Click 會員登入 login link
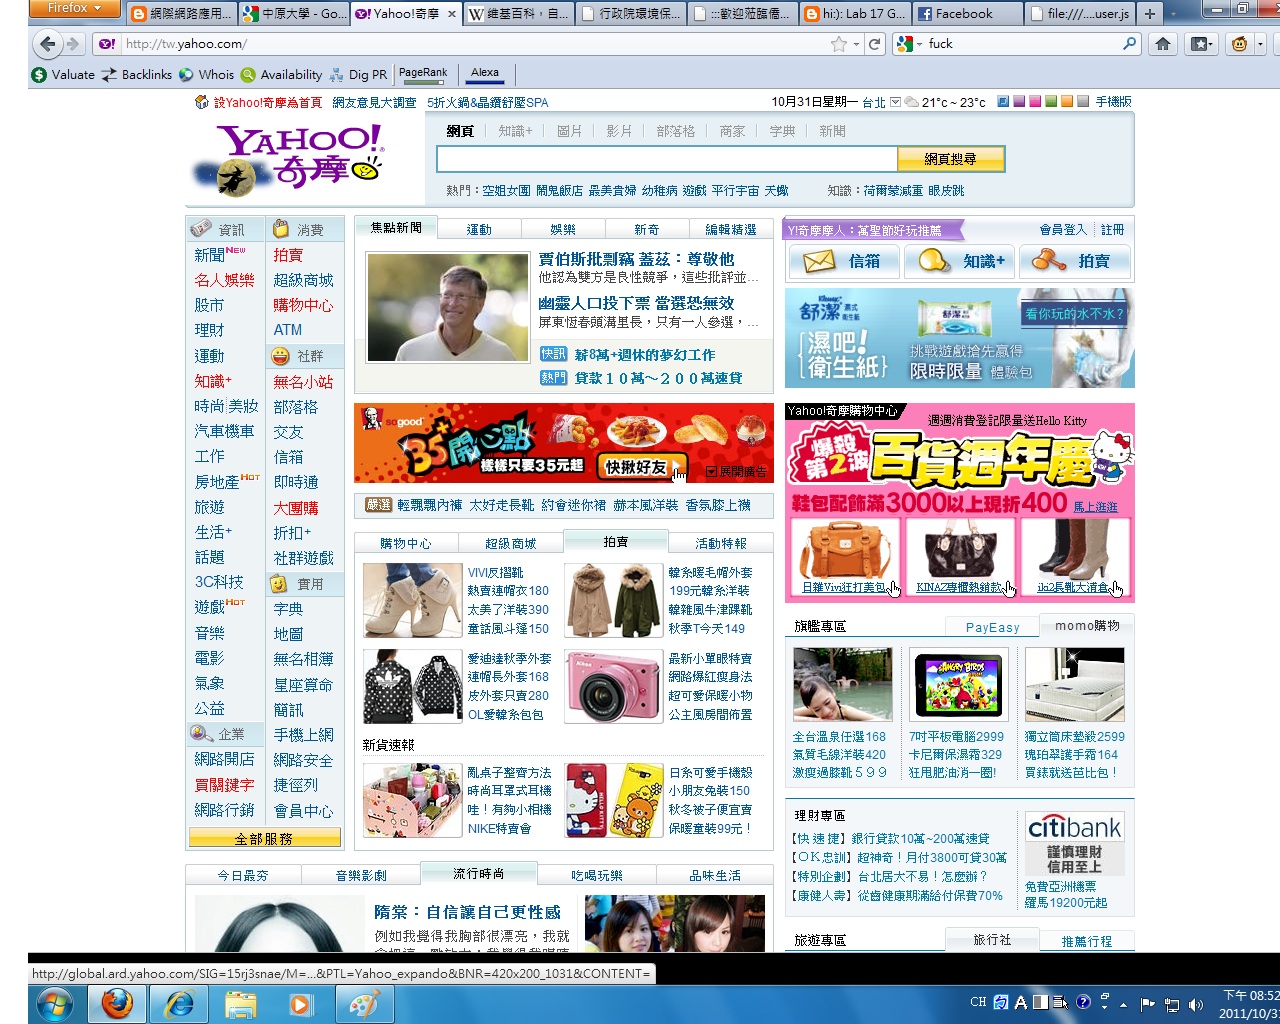Screen dimensions: 1280x1024 1063,230
